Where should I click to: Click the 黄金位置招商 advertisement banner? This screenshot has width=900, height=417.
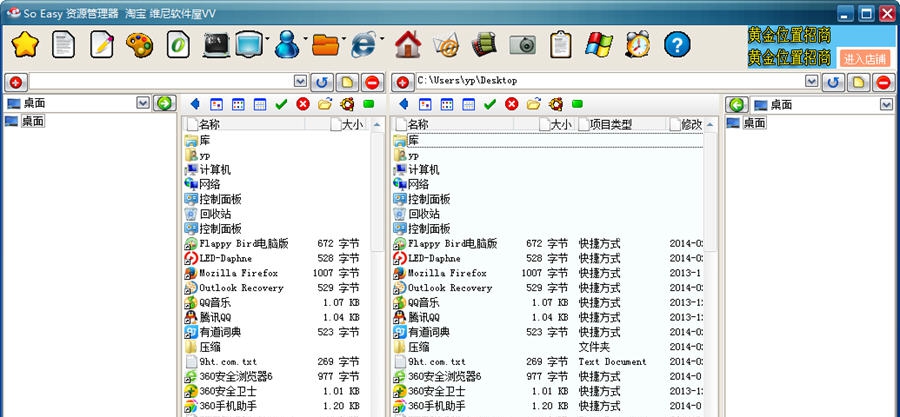point(789,46)
